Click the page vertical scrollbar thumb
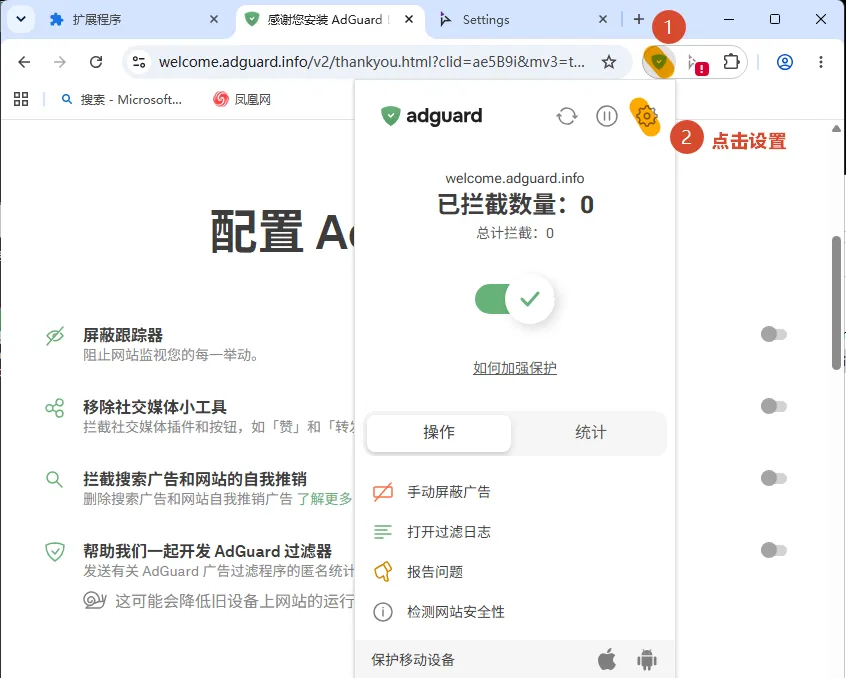846x678 pixels. tap(836, 302)
